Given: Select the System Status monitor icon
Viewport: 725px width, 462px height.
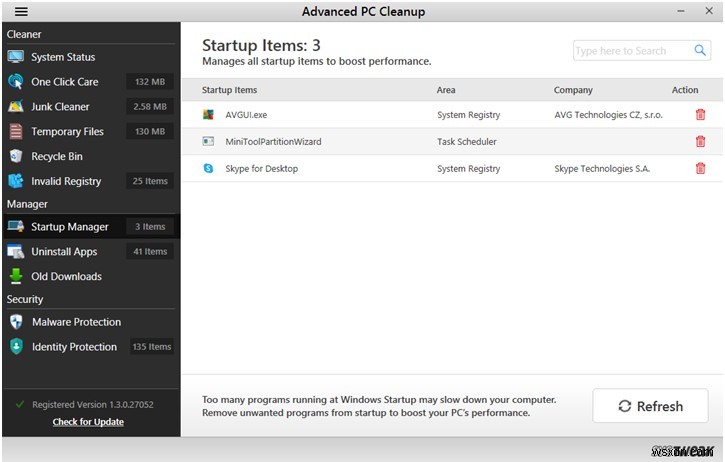Looking at the screenshot, I should pyautogui.click(x=16, y=57).
